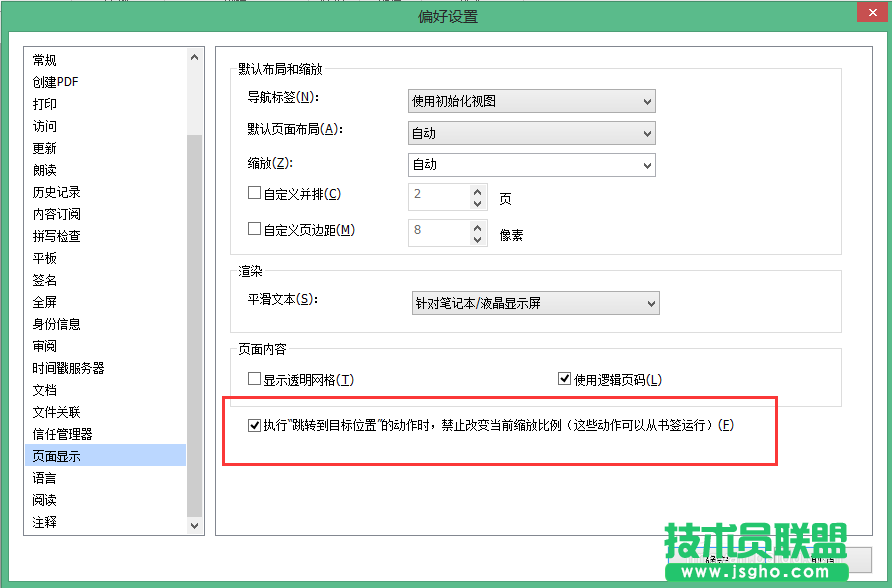This screenshot has width=892, height=588.
Task: Select 信任管理器 category
Action: [105, 434]
